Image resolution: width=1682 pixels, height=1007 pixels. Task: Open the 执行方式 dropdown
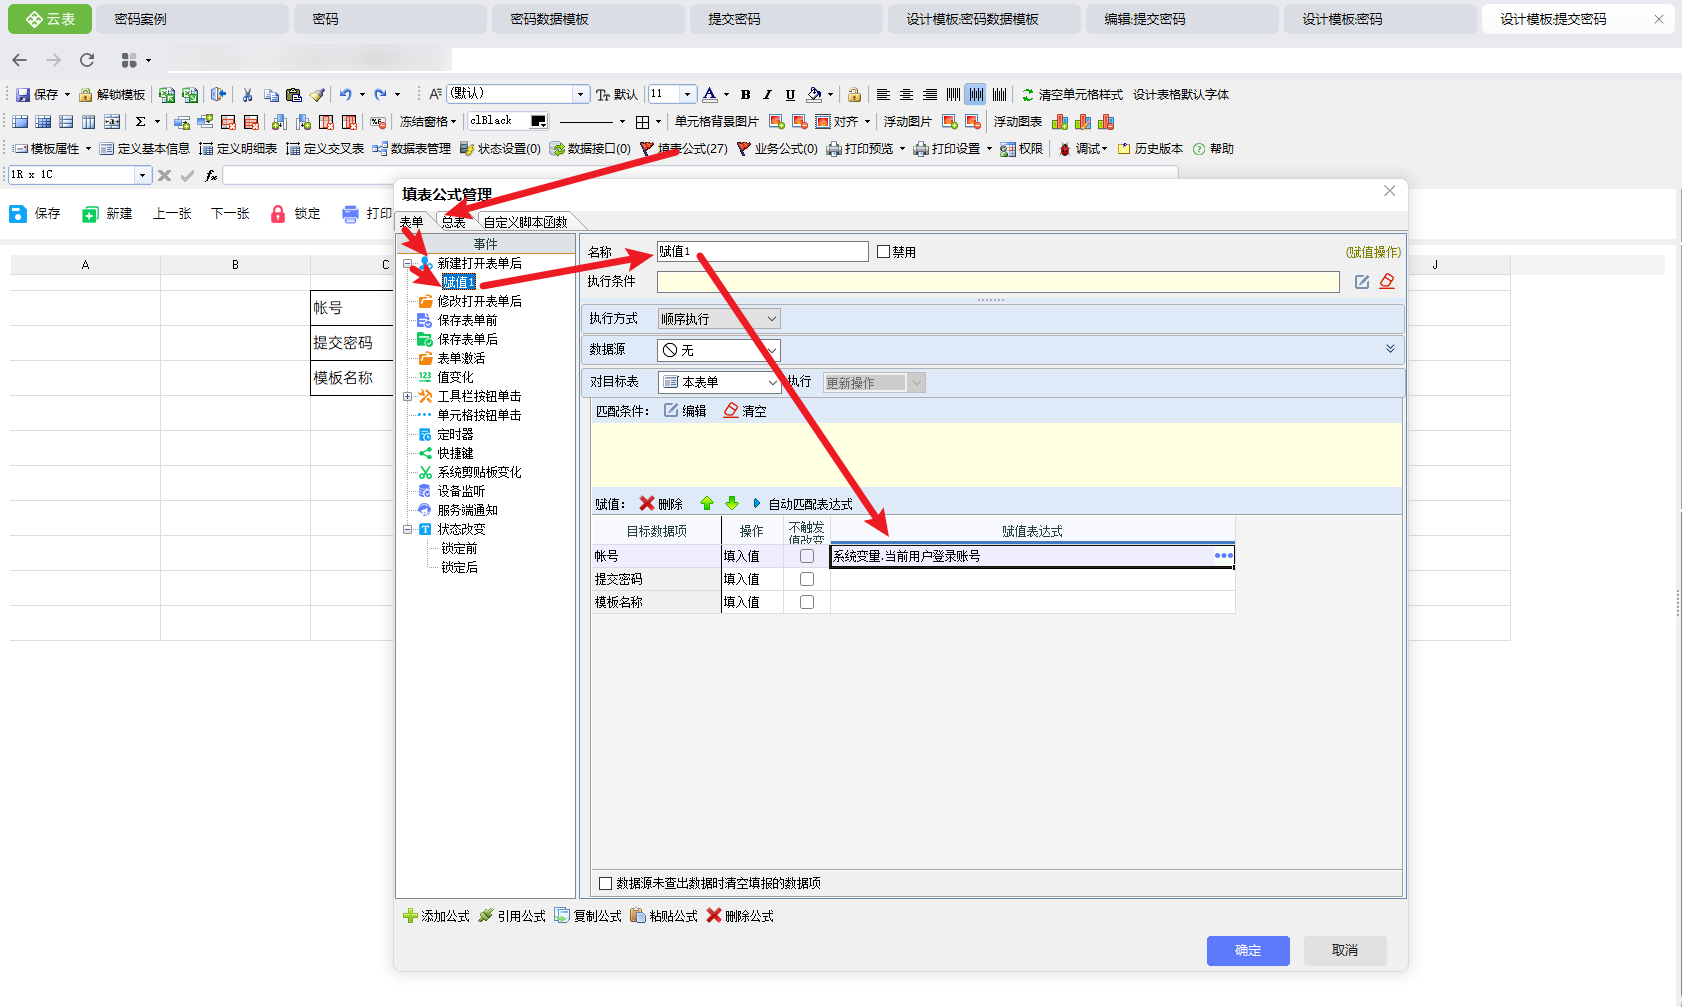click(x=719, y=319)
